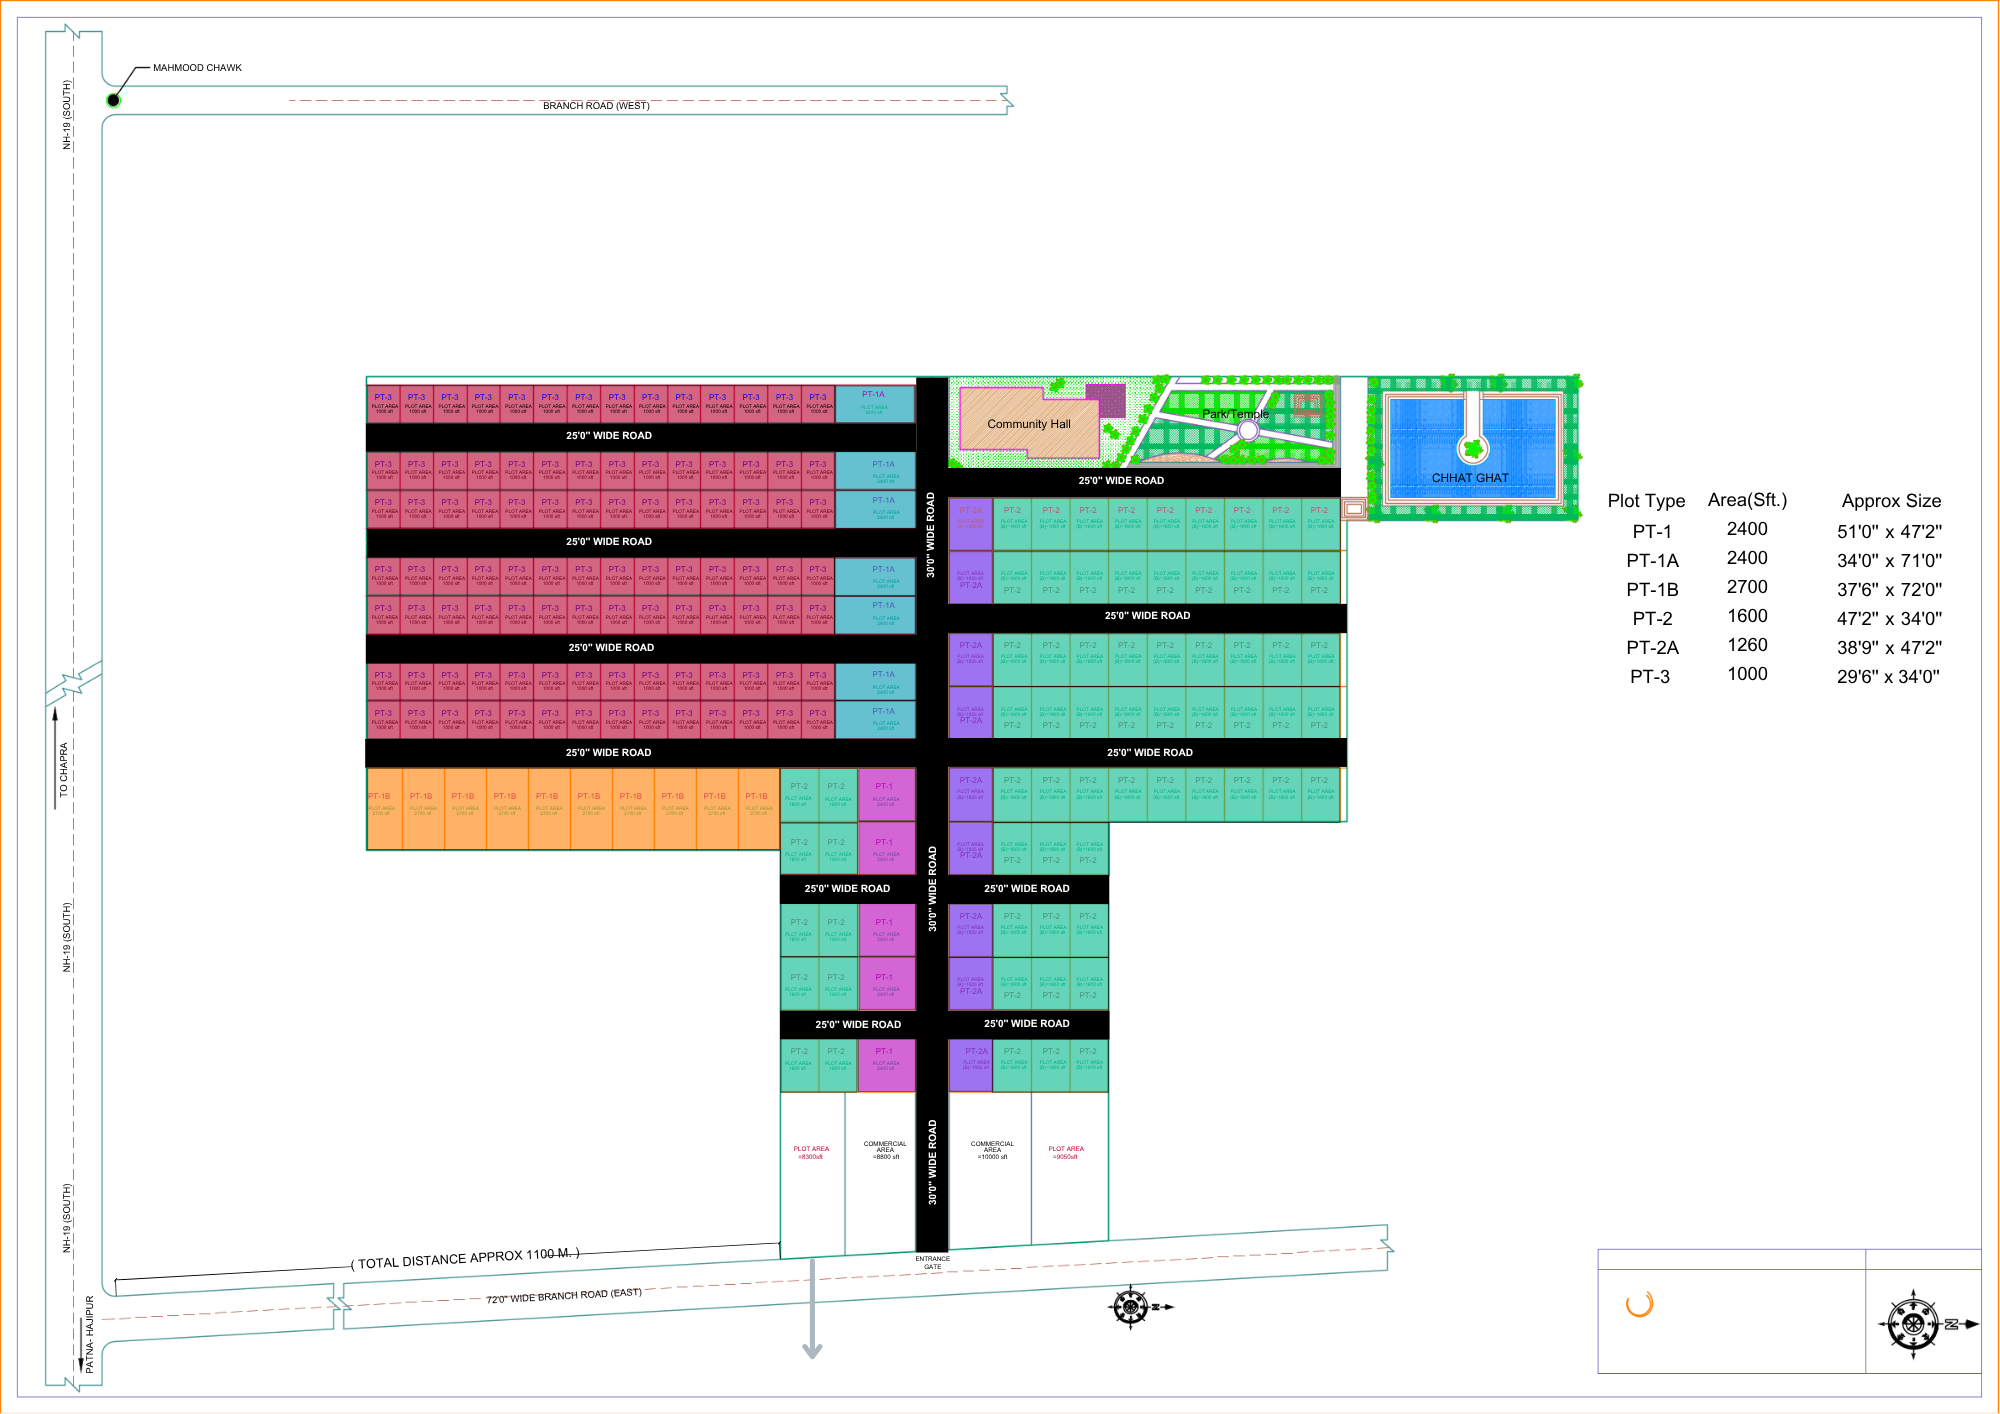Viewport: 2000px width, 1414px height.
Task: Click the Plot Type column header
Action: [1646, 501]
